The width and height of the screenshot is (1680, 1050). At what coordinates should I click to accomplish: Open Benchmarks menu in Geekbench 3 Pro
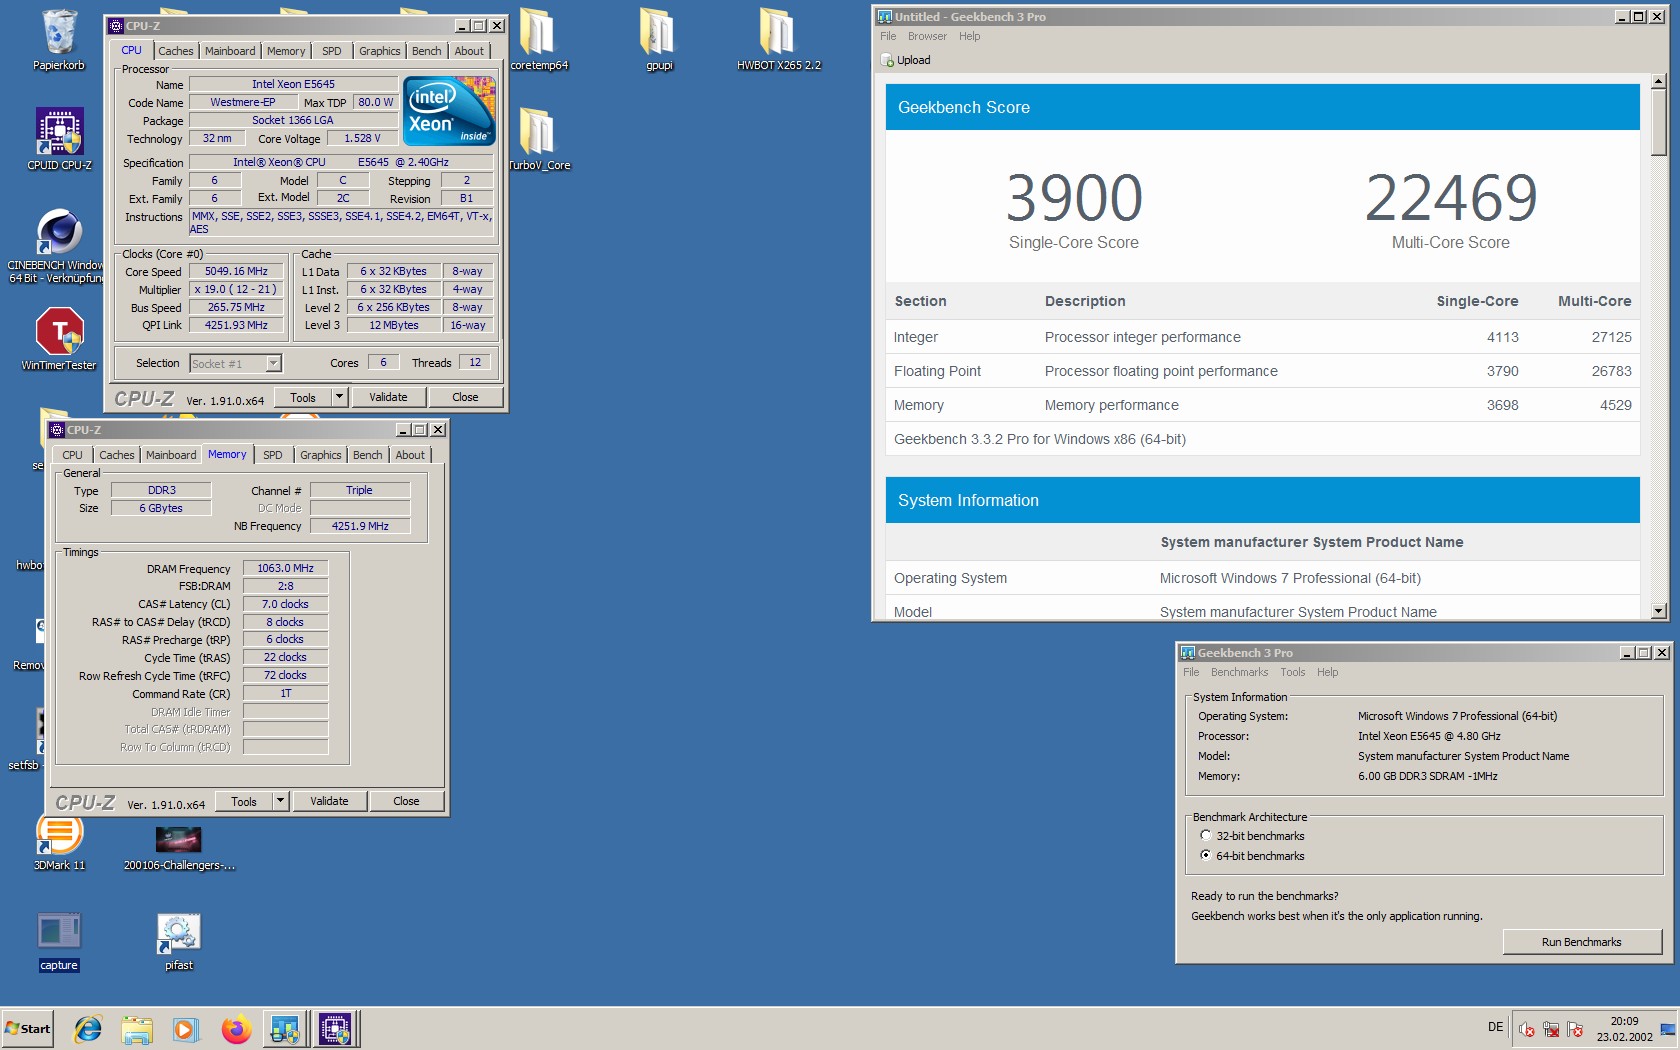[x=1239, y=672]
